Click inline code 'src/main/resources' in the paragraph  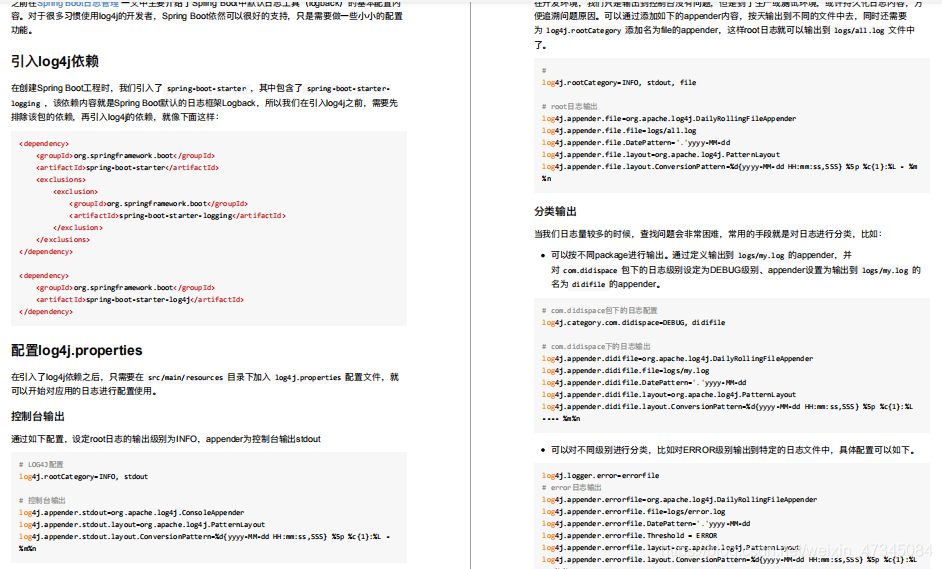pos(185,377)
